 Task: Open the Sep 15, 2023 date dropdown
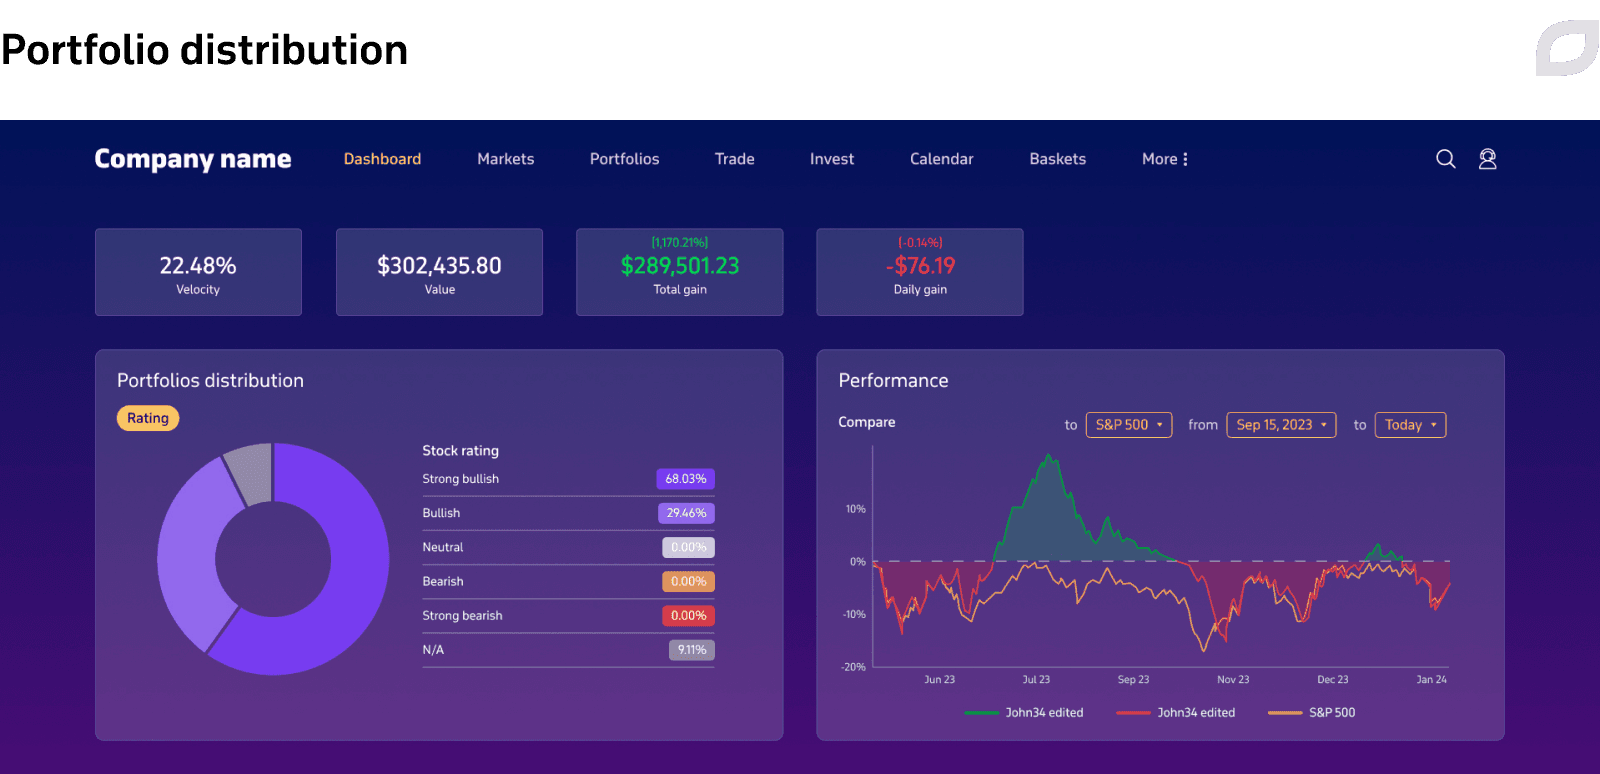[x=1281, y=425]
